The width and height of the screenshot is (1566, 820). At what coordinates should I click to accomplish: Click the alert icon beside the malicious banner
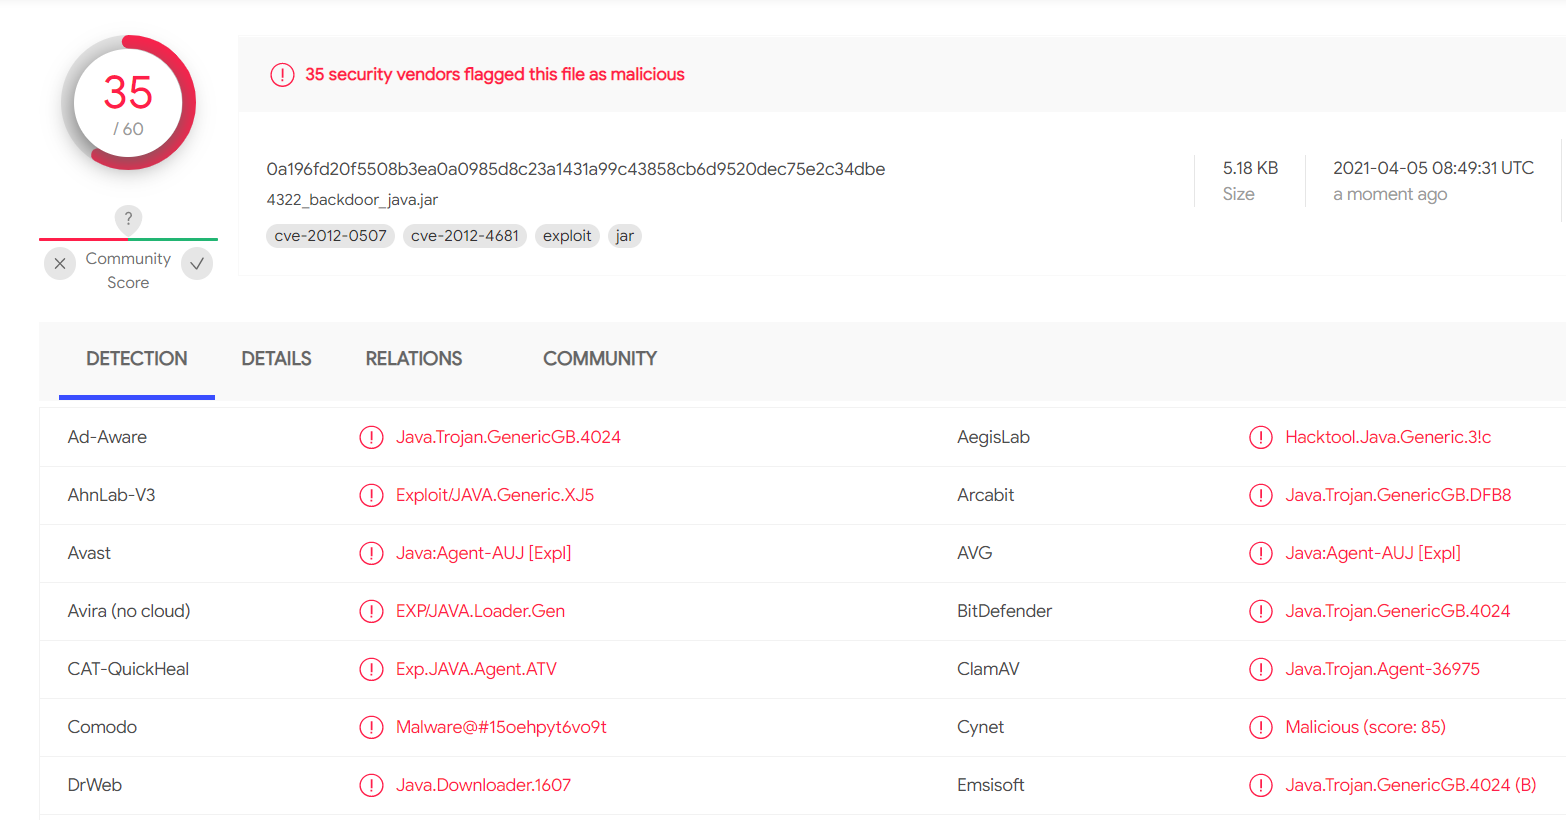pos(282,75)
